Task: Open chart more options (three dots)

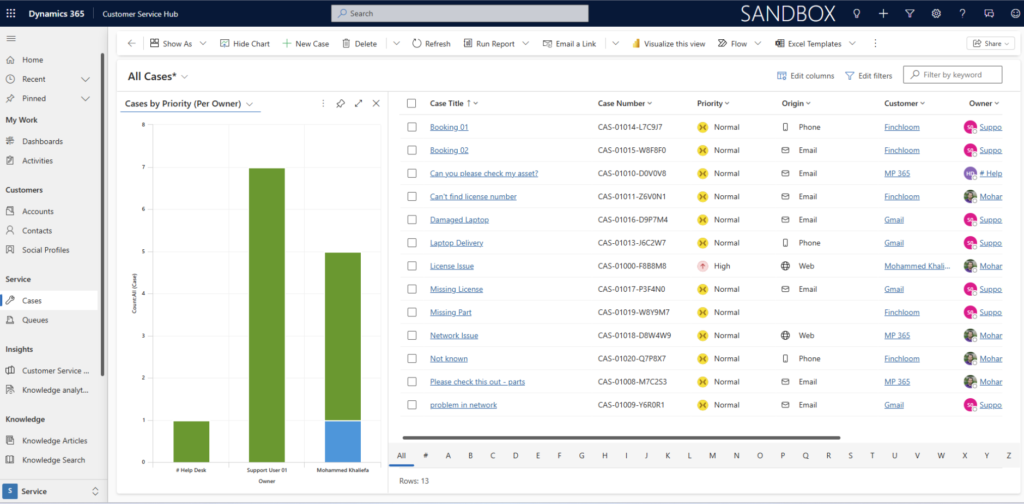Action: (x=323, y=104)
